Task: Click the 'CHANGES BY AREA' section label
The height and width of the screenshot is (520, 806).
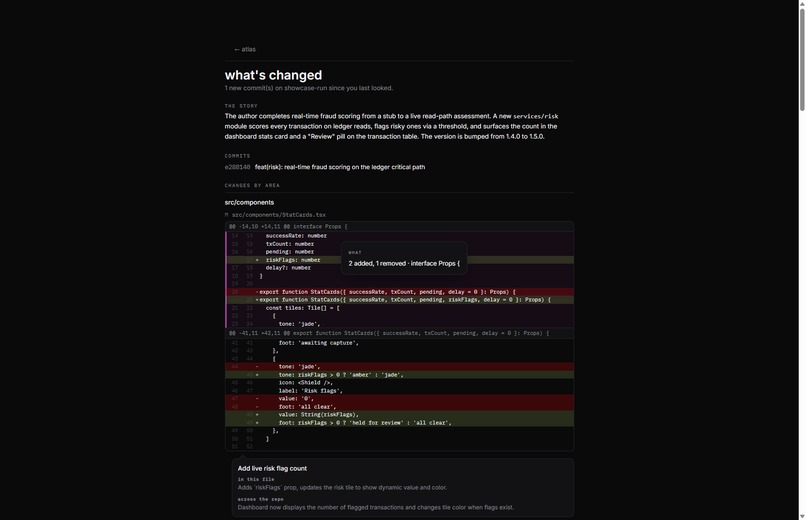Action: pos(252,185)
